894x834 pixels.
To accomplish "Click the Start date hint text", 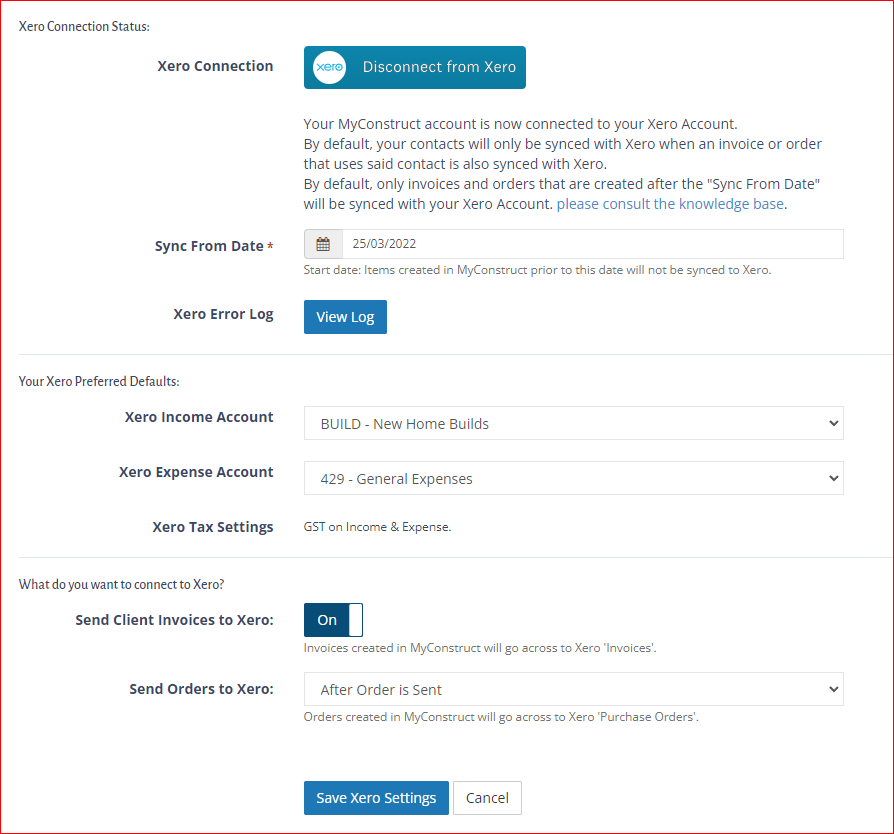I will click(537, 270).
